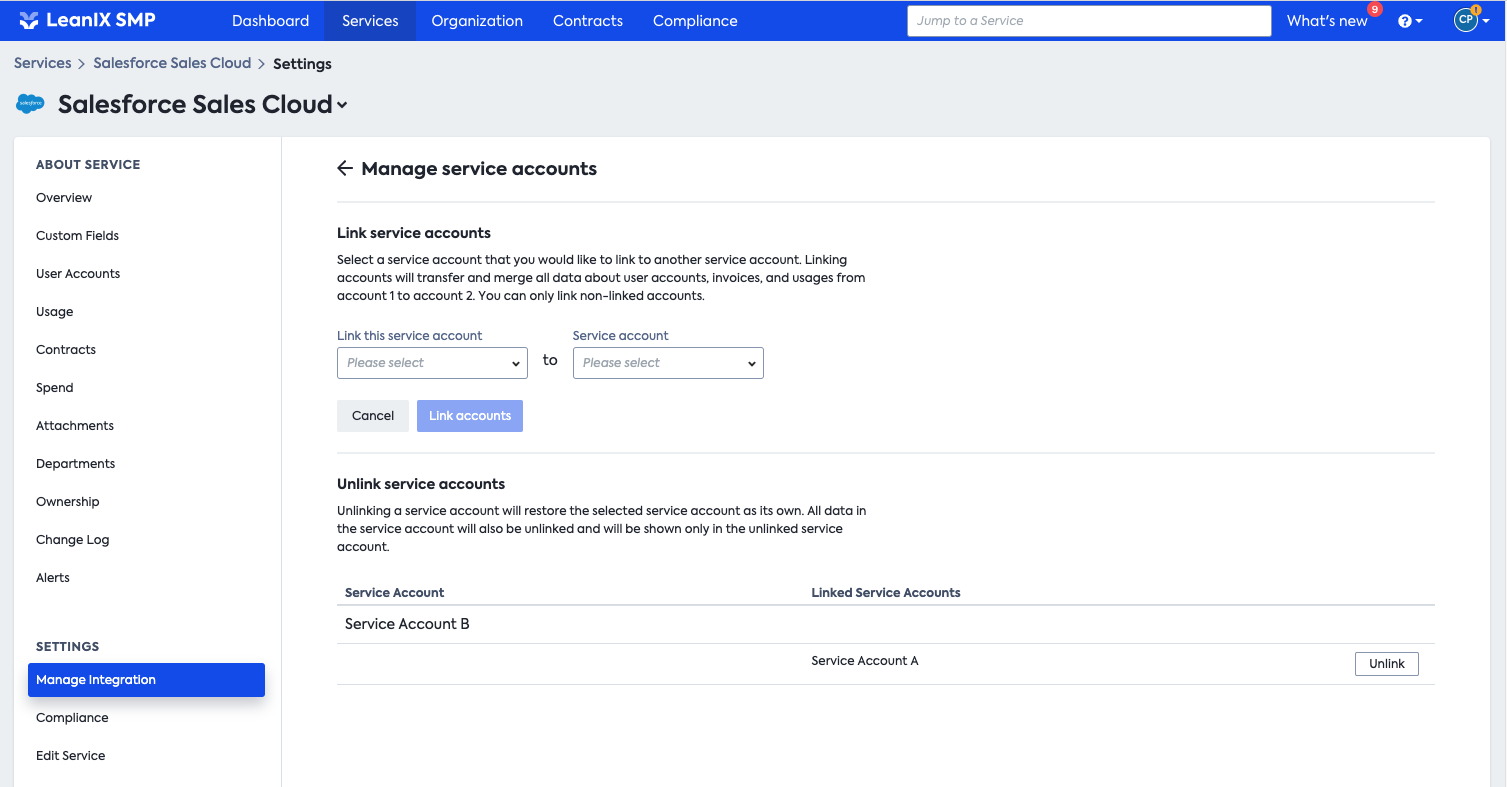This screenshot has height=787, width=1507.
Task: Focus the 'Jump to a Service' search field
Action: pos(1089,21)
